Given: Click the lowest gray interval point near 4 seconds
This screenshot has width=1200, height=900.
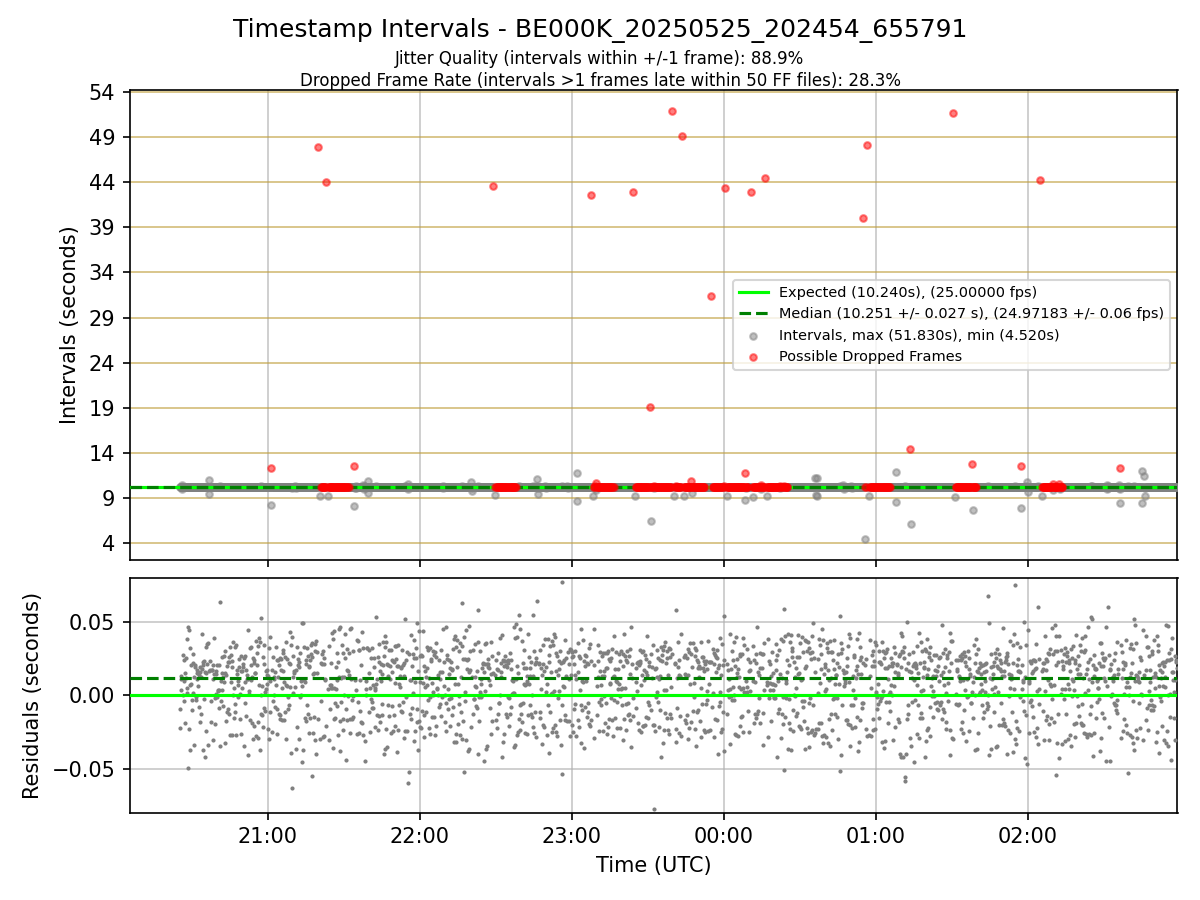Looking at the screenshot, I should [x=865, y=539].
